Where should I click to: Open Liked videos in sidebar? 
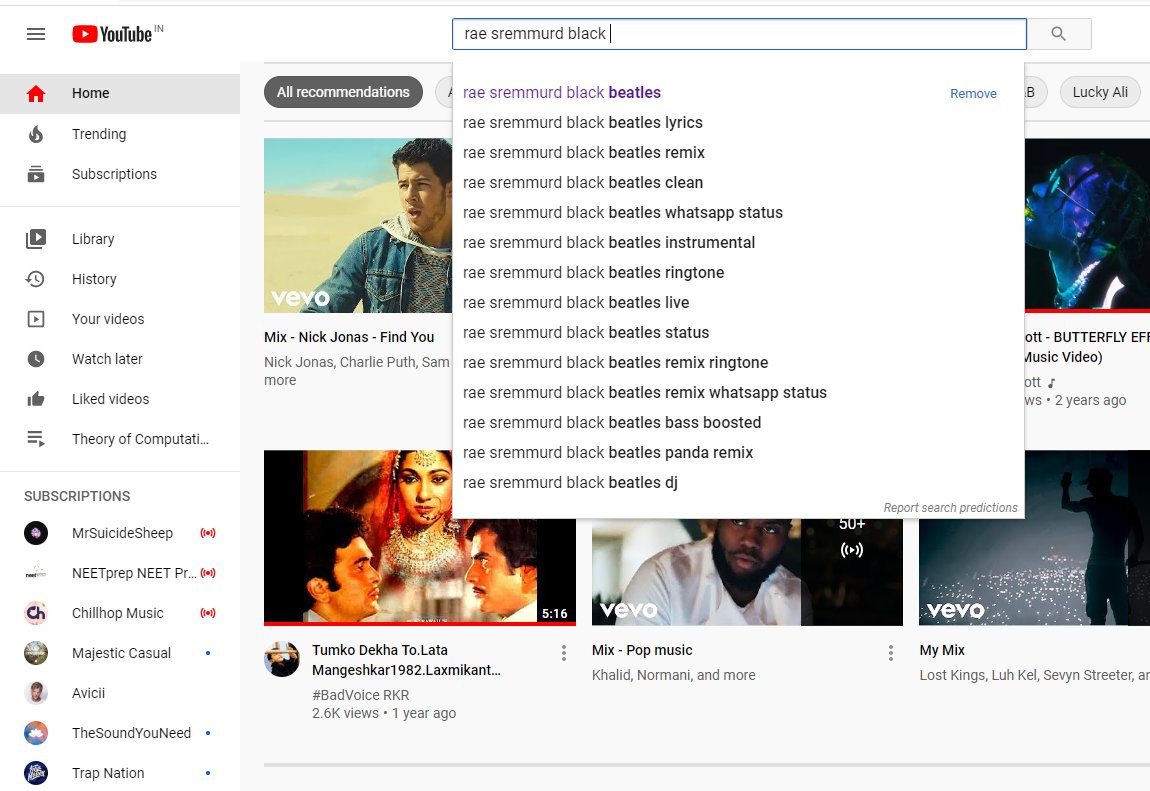pos(120,399)
